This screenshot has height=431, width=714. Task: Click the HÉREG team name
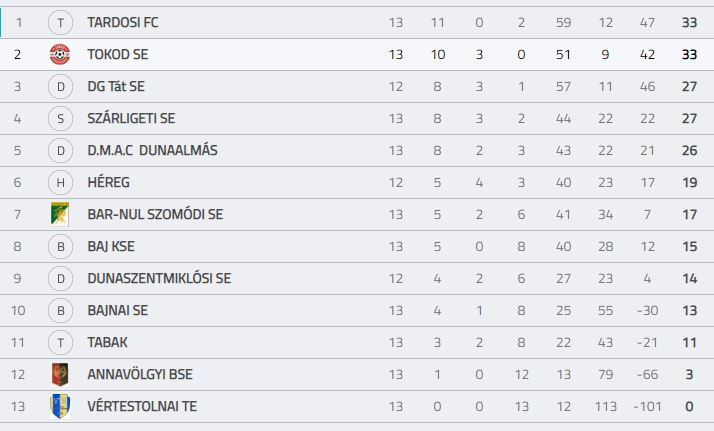(x=109, y=183)
